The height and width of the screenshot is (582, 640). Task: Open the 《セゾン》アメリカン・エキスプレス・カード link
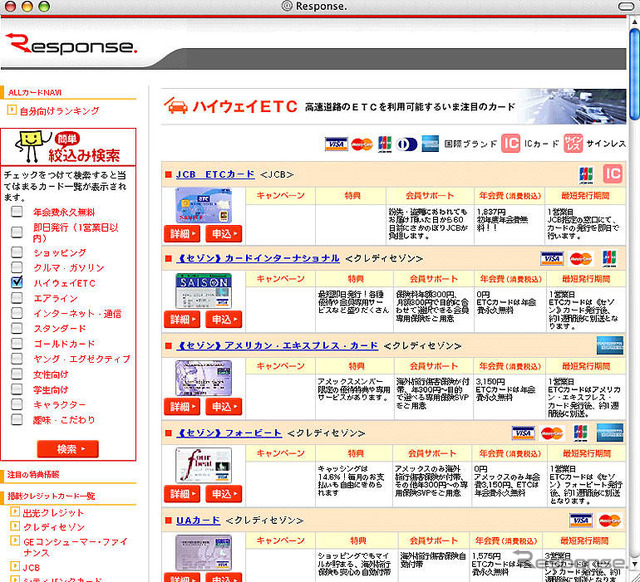(278, 346)
